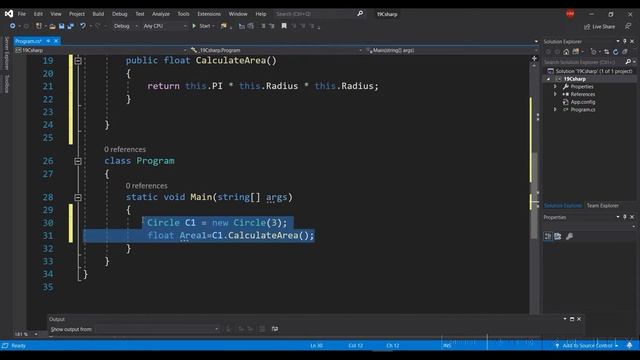Click in the Search Solution Explorer field
This screenshot has width=640, height=360.
coord(583,62)
